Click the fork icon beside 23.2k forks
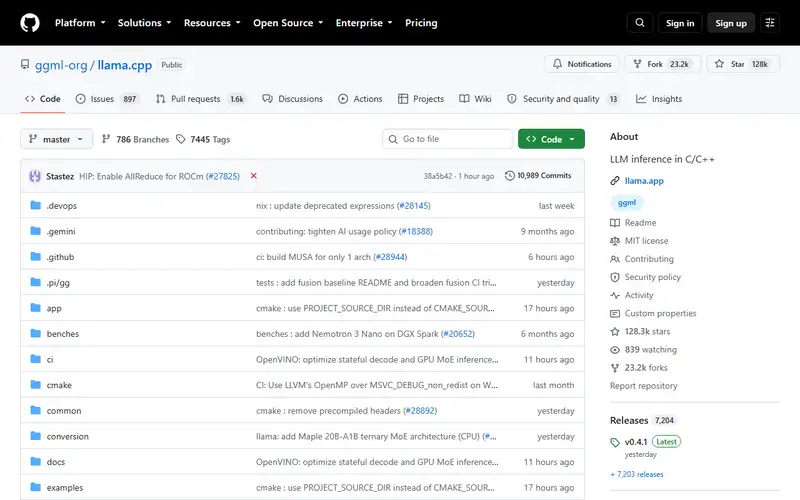The width and height of the screenshot is (800, 500). click(x=615, y=368)
